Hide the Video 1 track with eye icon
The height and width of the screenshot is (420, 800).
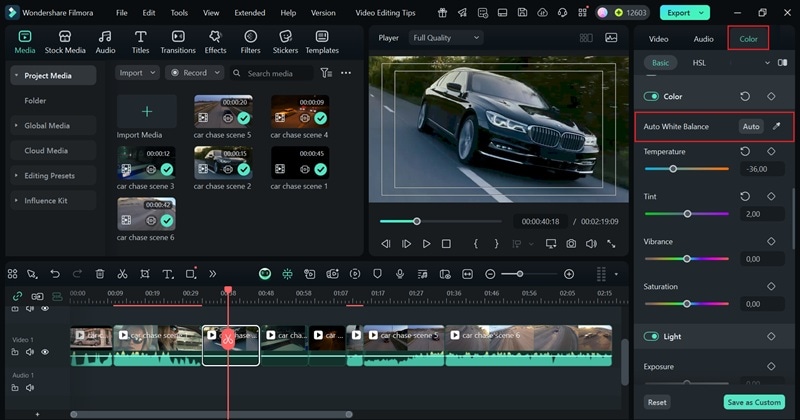(x=45, y=352)
